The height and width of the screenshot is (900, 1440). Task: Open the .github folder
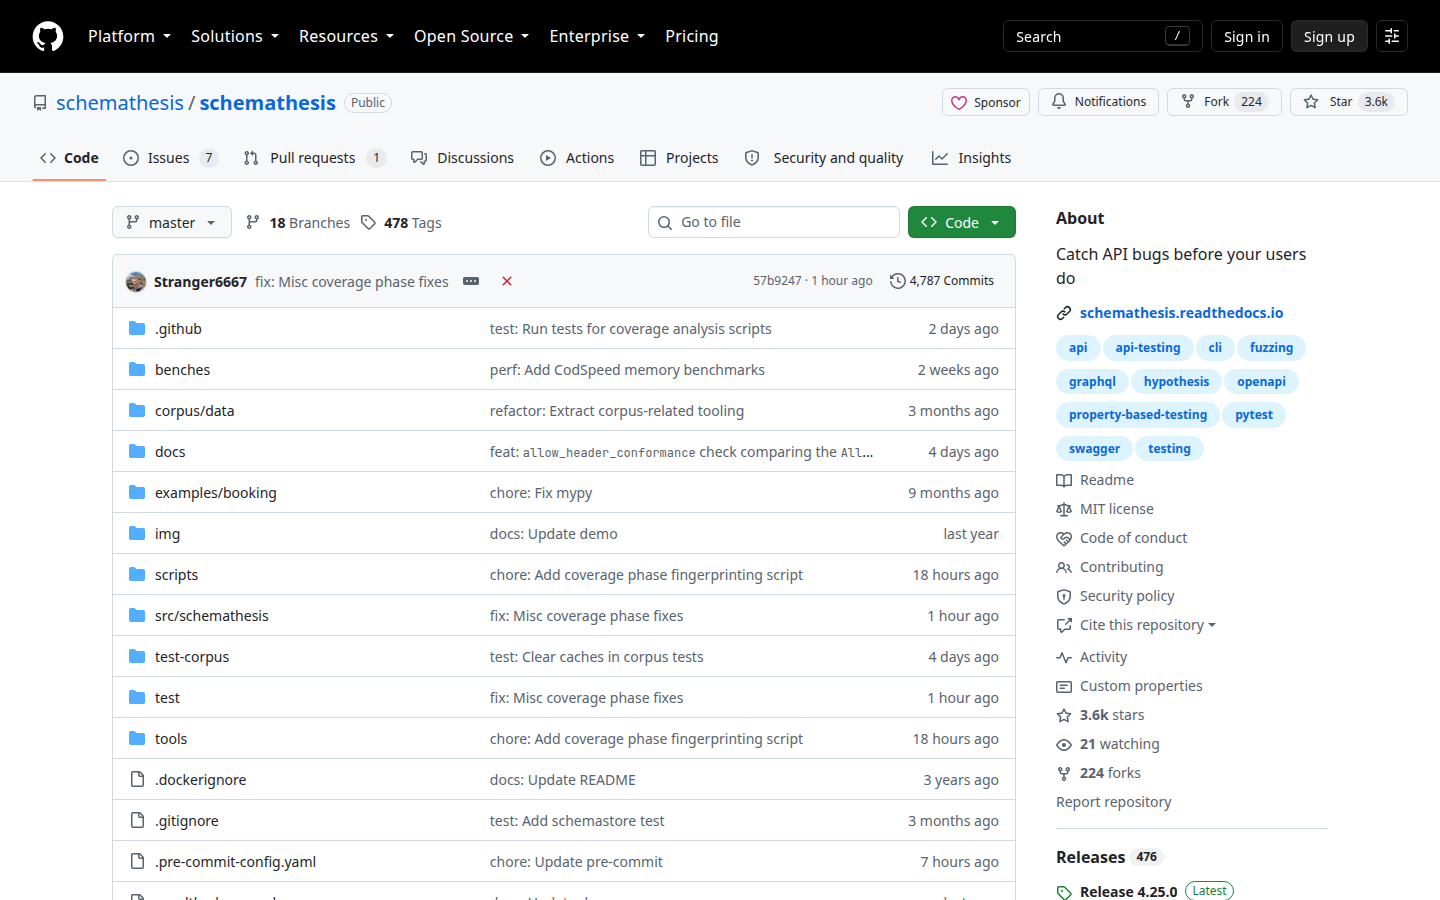point(178,329)
